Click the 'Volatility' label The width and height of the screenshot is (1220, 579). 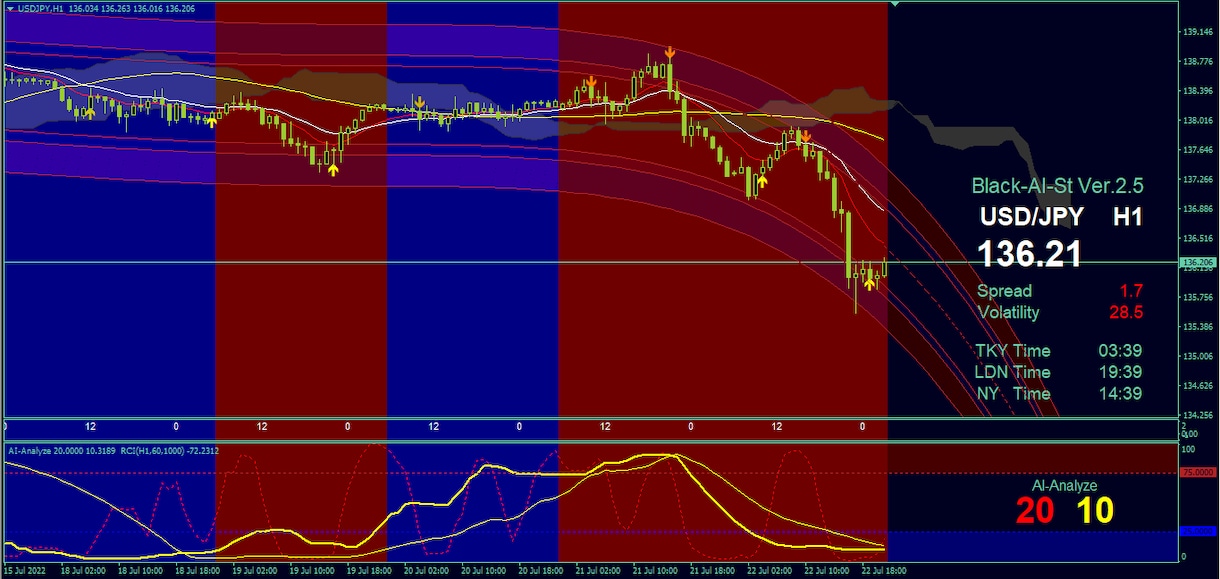coord(1009,312)
